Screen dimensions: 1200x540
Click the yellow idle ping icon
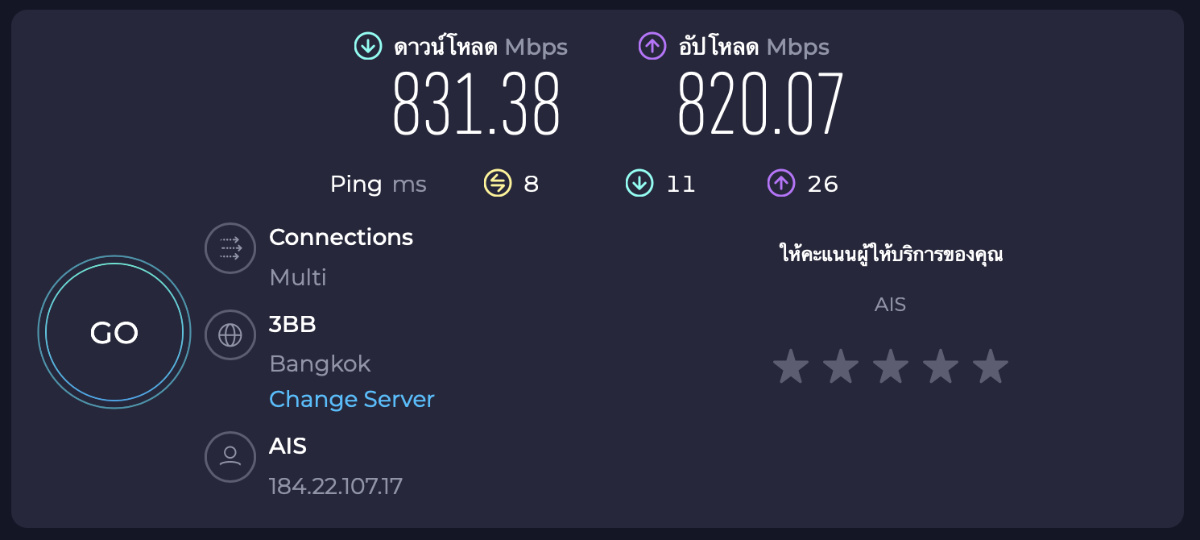497,183
